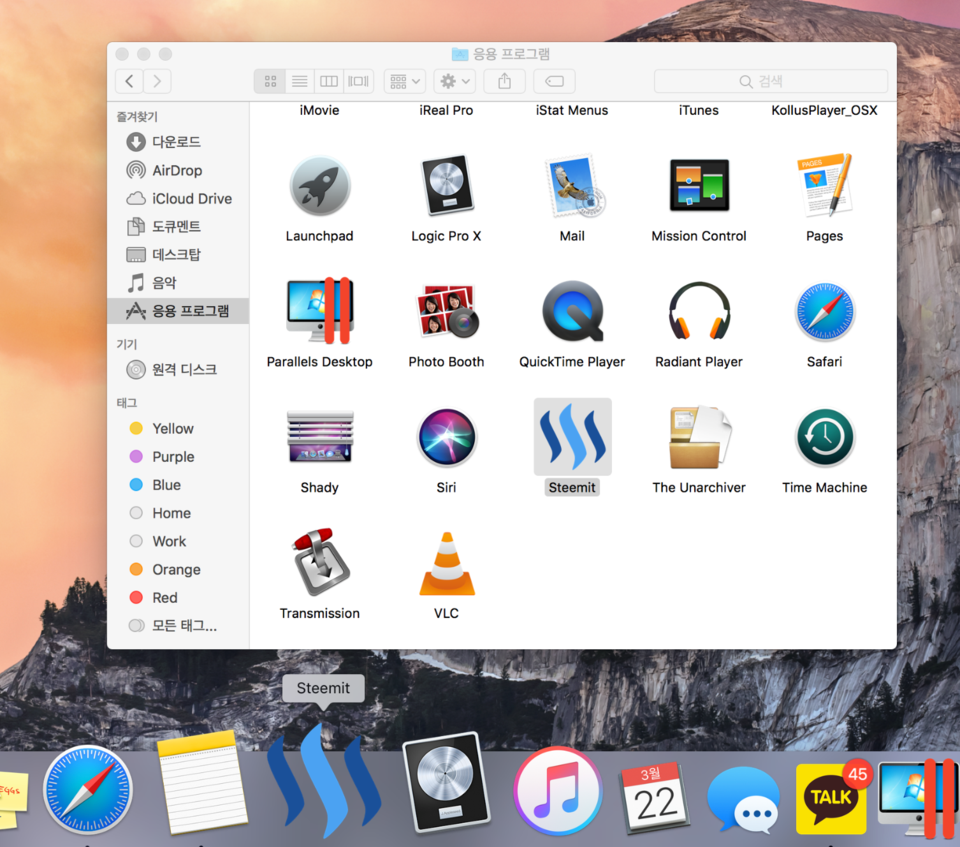Image resolution: width=960 pixels, height=847 pixels.
Task: Open 원격 디스크 in the sidebar
Action: [178, 369]
